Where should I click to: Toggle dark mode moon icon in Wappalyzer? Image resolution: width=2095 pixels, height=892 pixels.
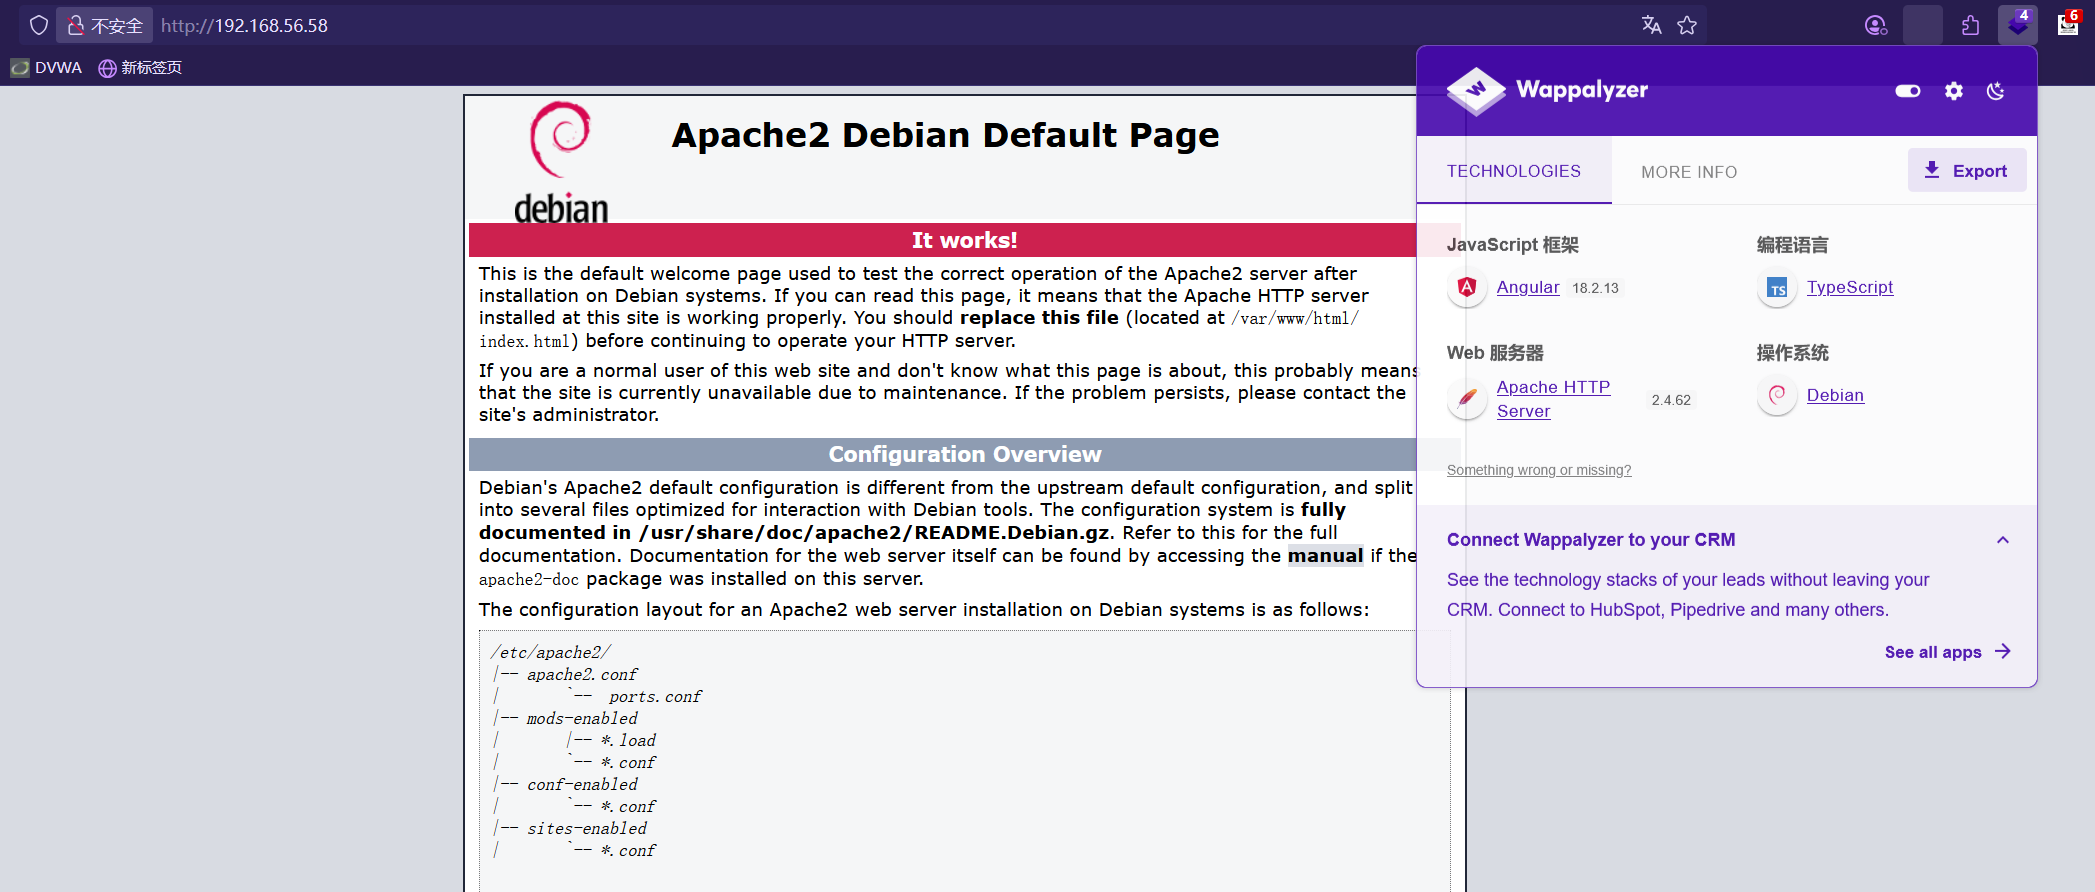[x=1995, y=91]
